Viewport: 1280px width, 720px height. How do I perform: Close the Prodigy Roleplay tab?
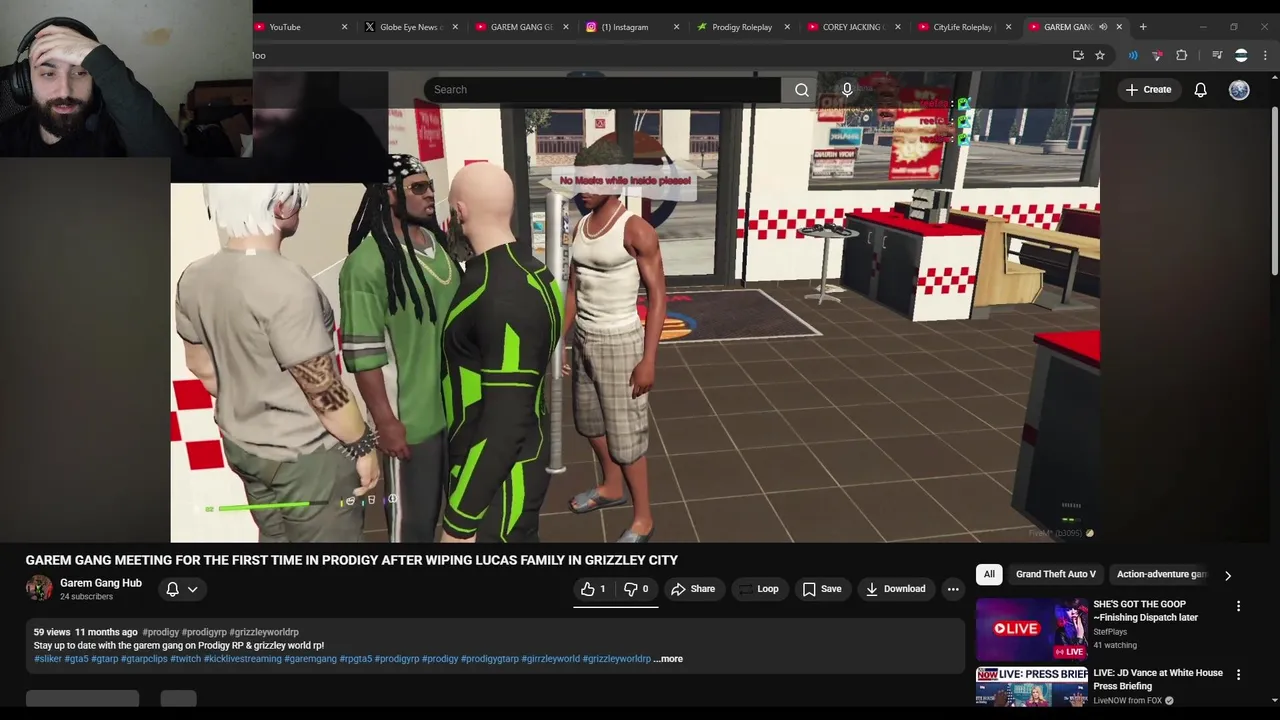(x=787, y=27)
